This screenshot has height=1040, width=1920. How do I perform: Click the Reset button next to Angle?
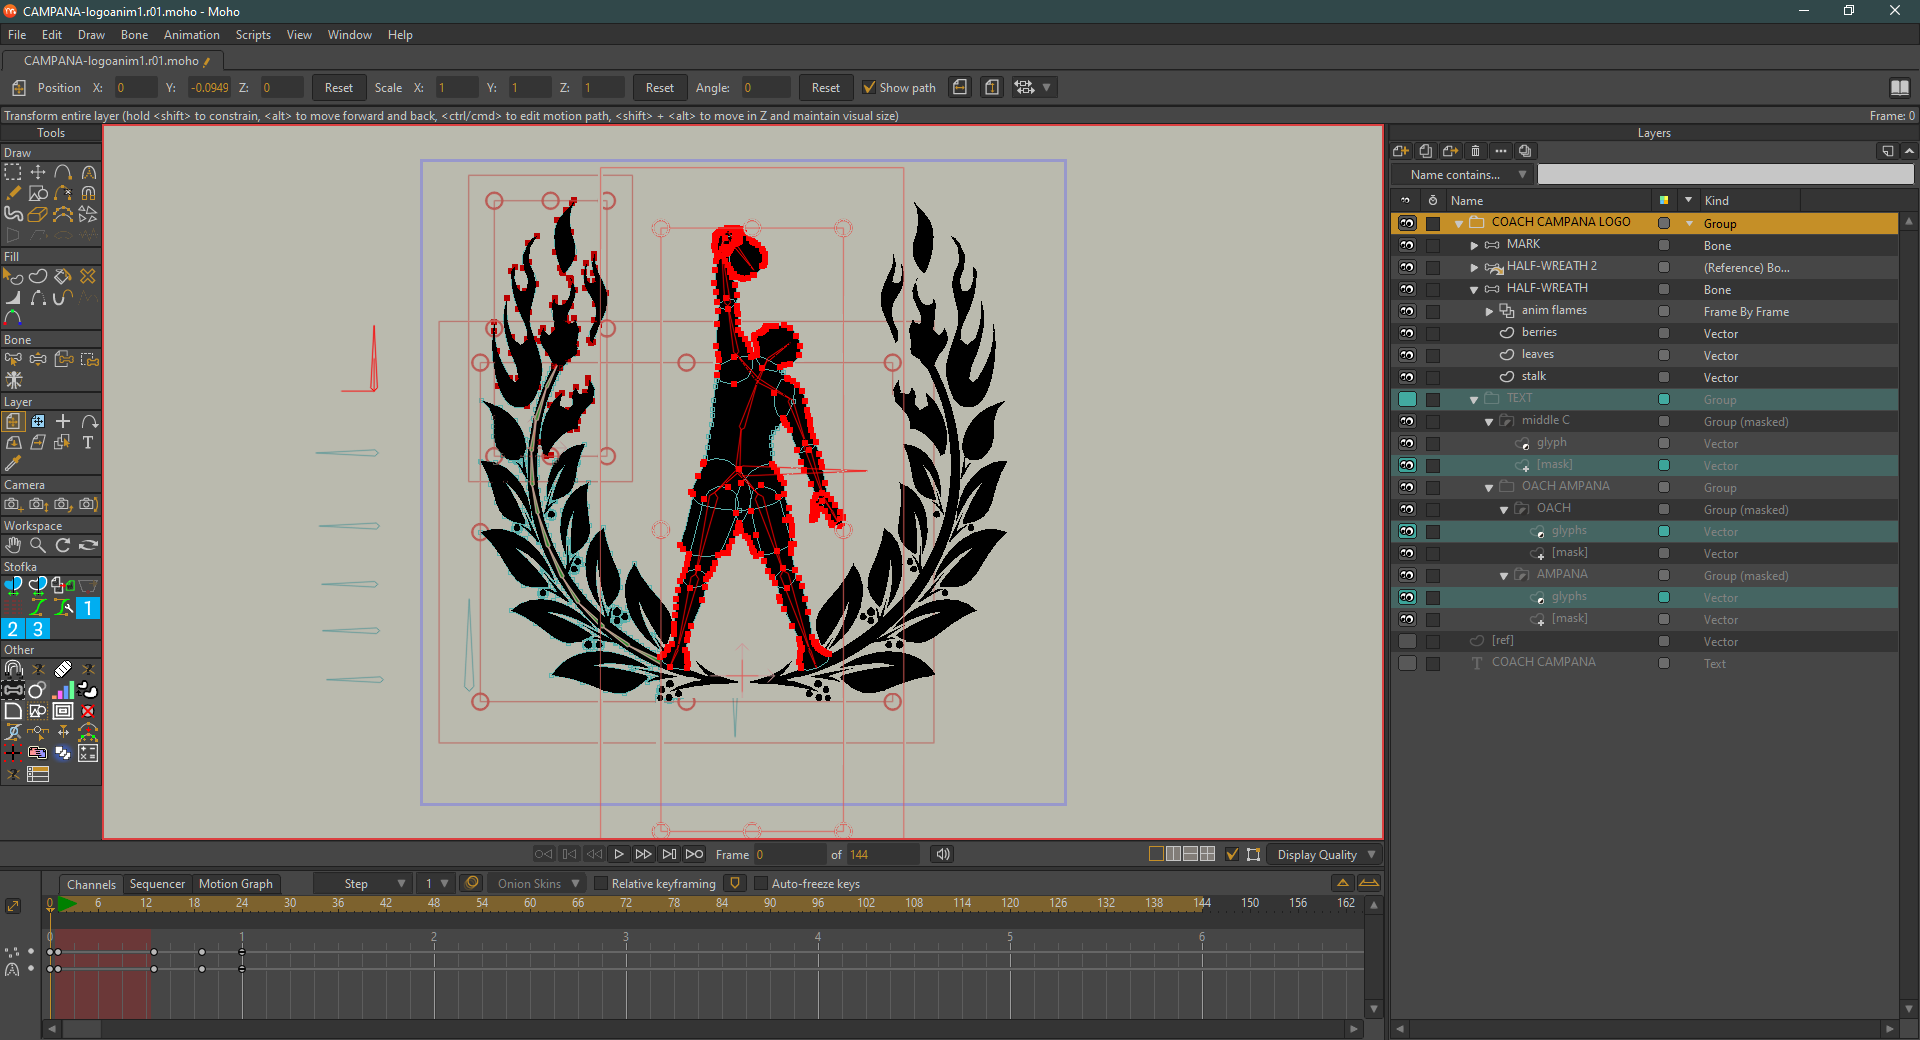(x=825, y=87)
